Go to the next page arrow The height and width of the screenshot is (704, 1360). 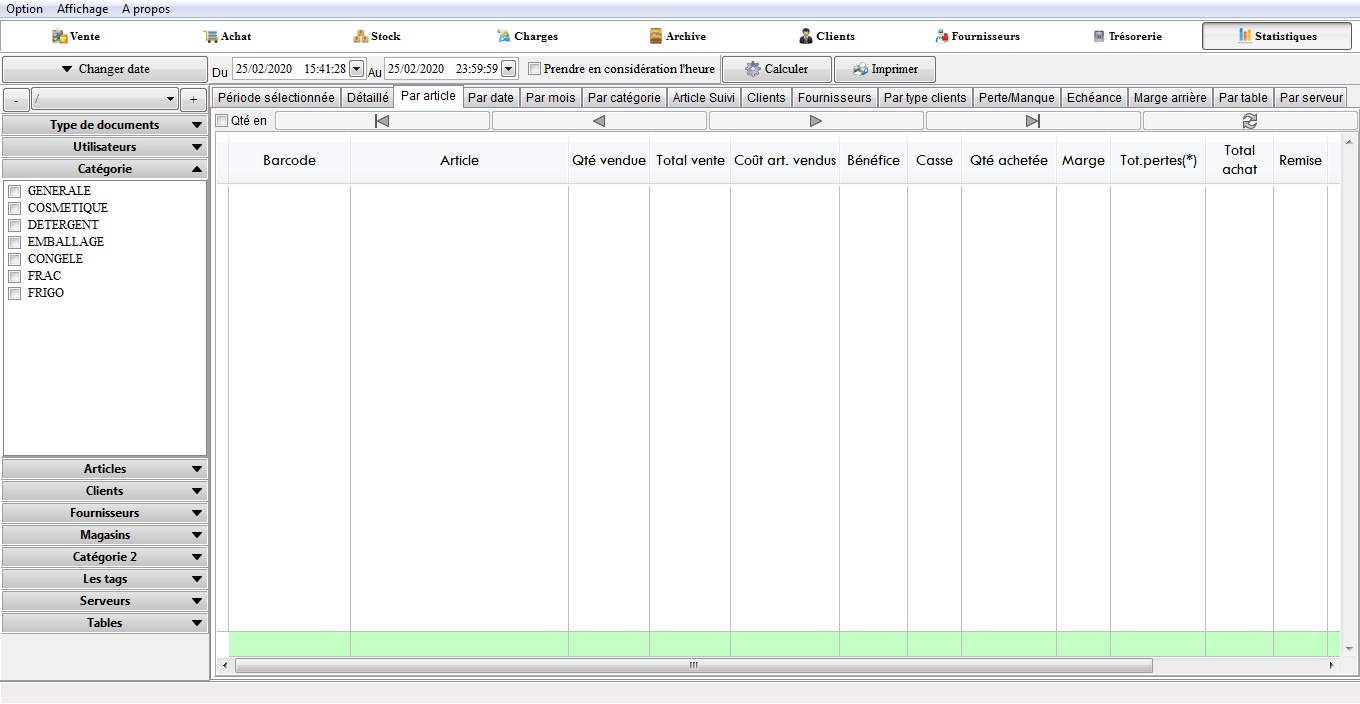[x=815, y=121]
